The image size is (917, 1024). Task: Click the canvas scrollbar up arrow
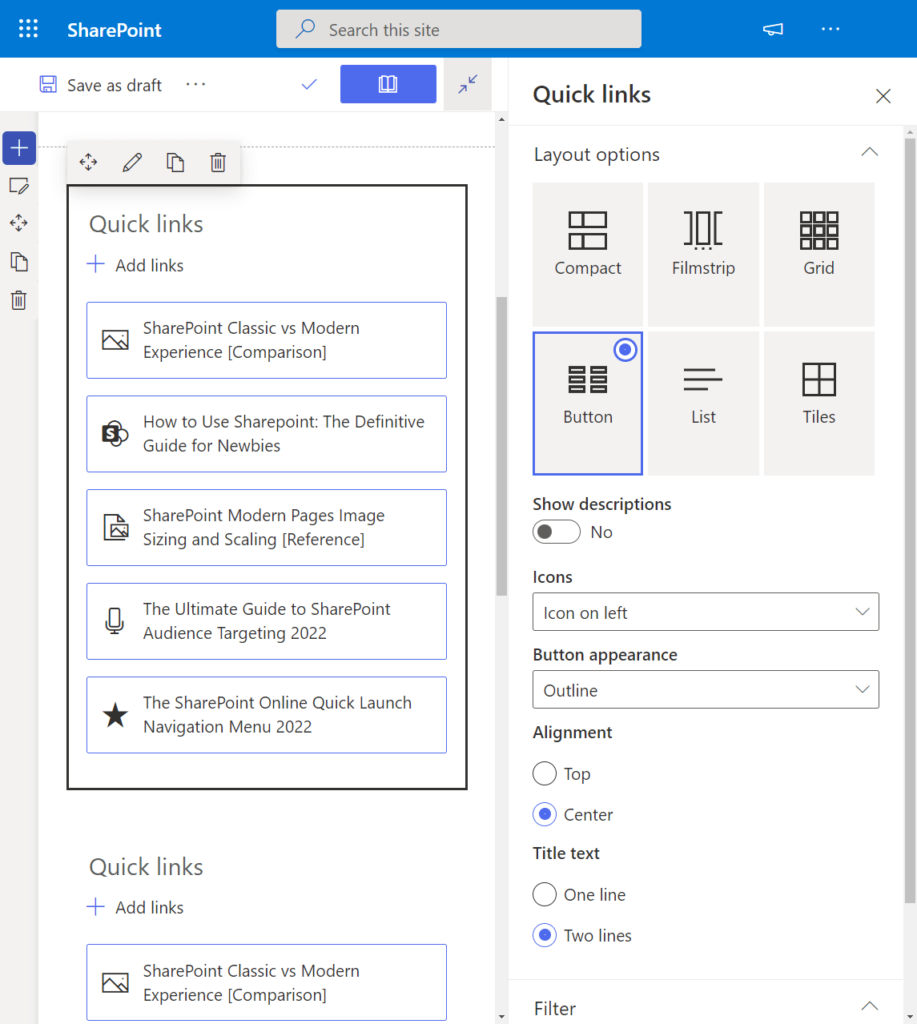click(x=502, y=120)
